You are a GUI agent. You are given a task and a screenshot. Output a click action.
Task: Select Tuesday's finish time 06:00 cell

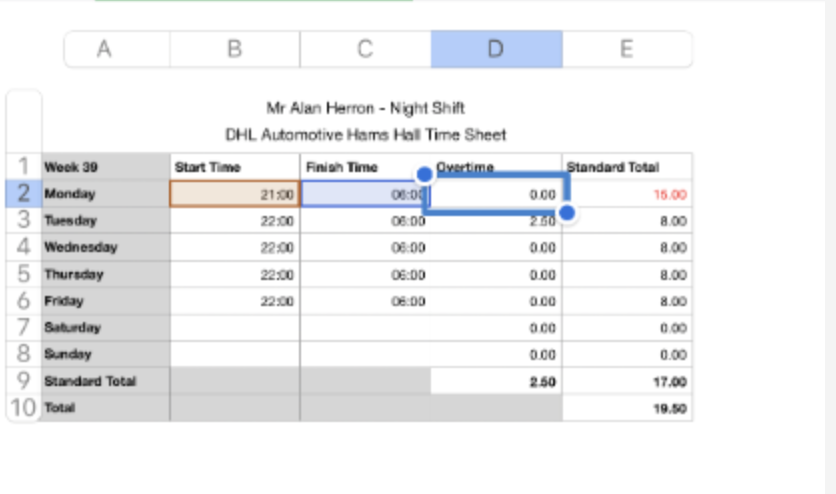tap(365, 221)
